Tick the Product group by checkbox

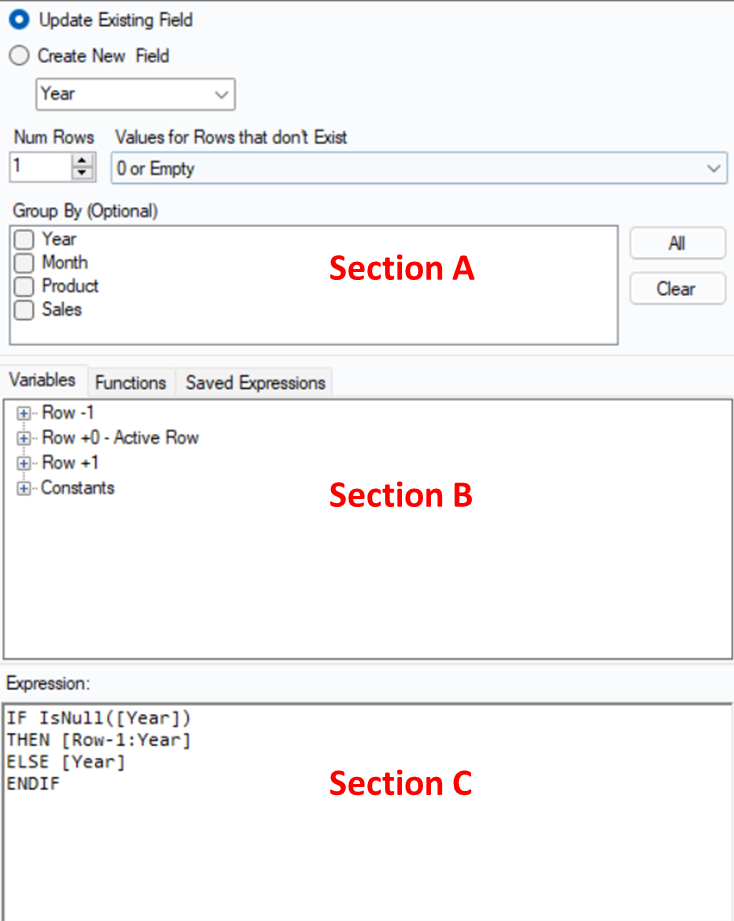25,287
